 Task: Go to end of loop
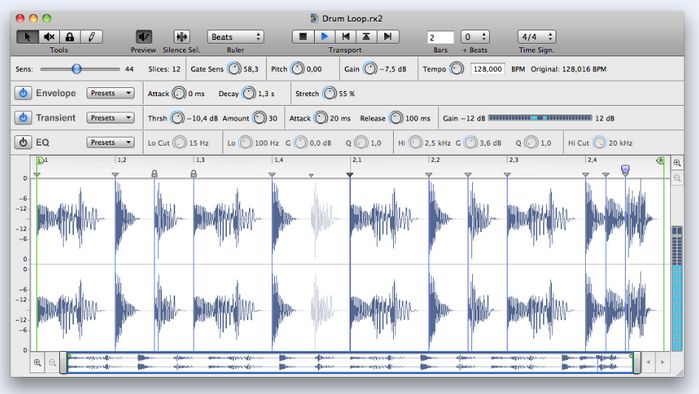point(388,37)
